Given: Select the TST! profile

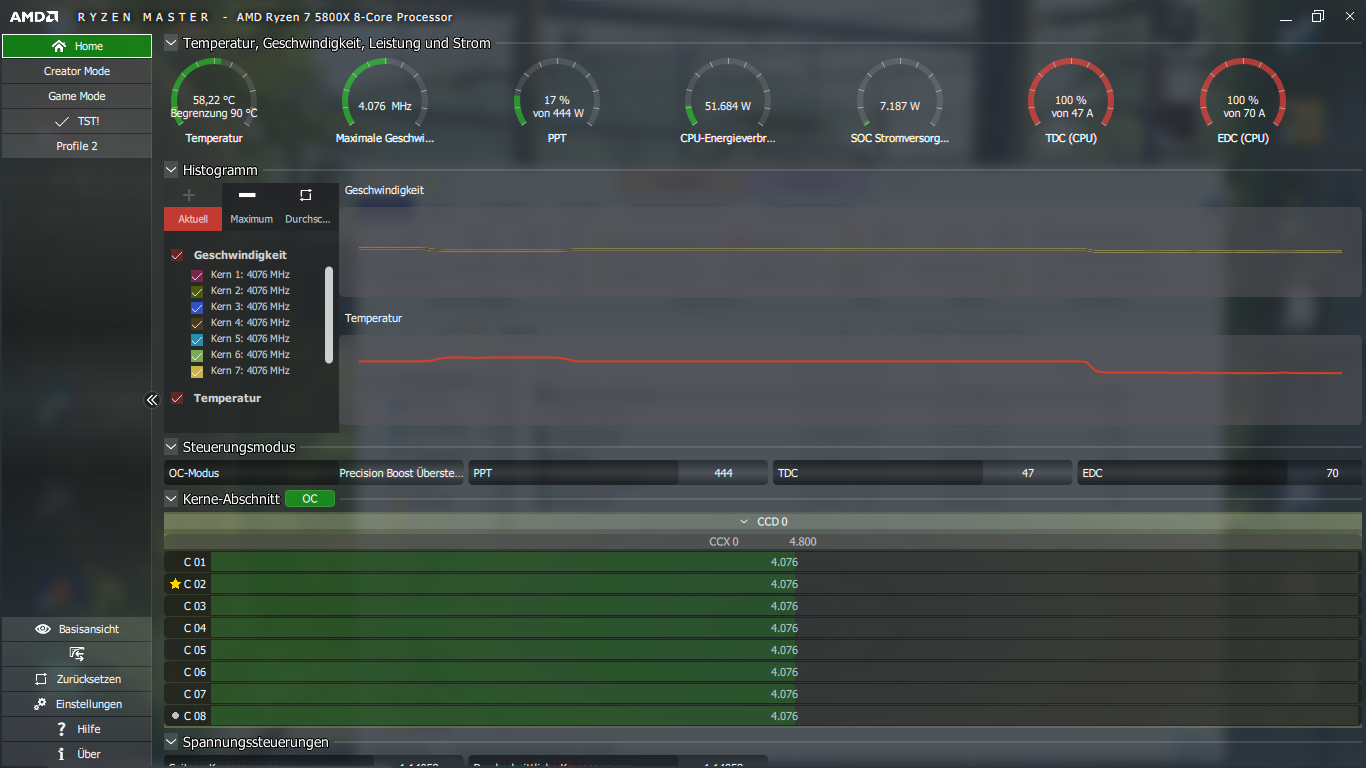Looking at the screenshot, I should [x=77, y=121].
